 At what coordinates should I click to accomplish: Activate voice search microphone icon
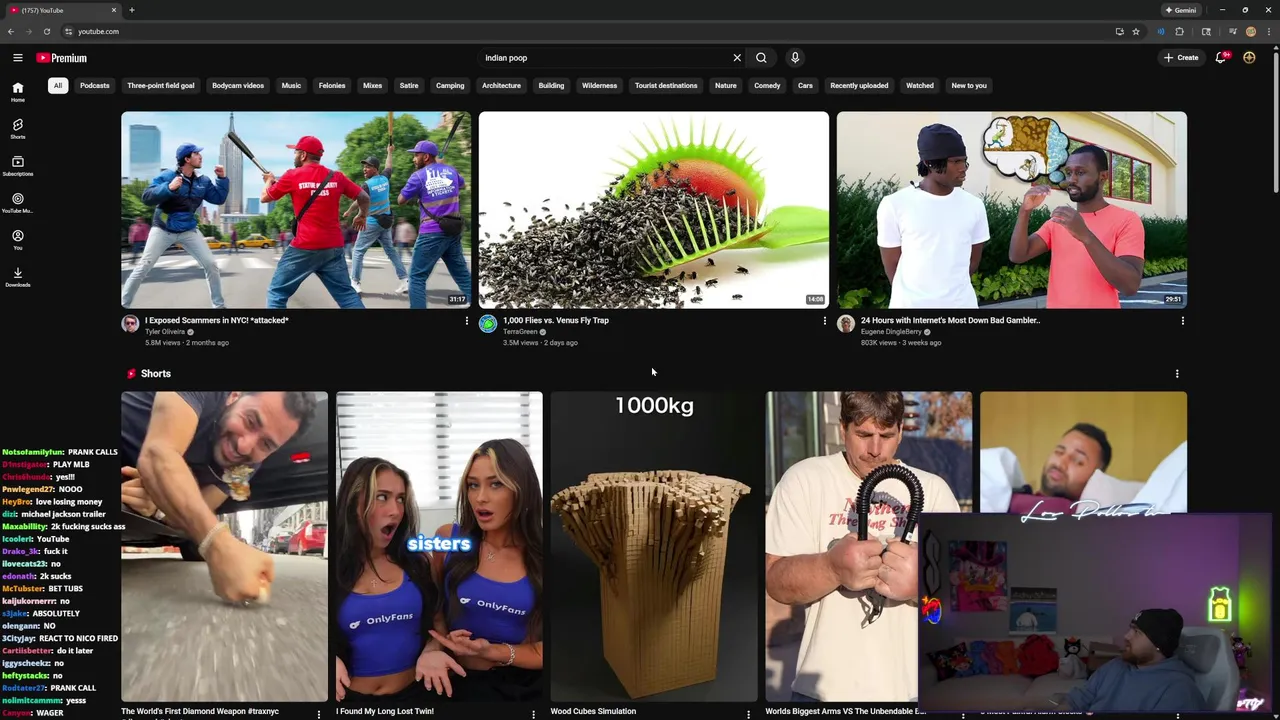795,58
